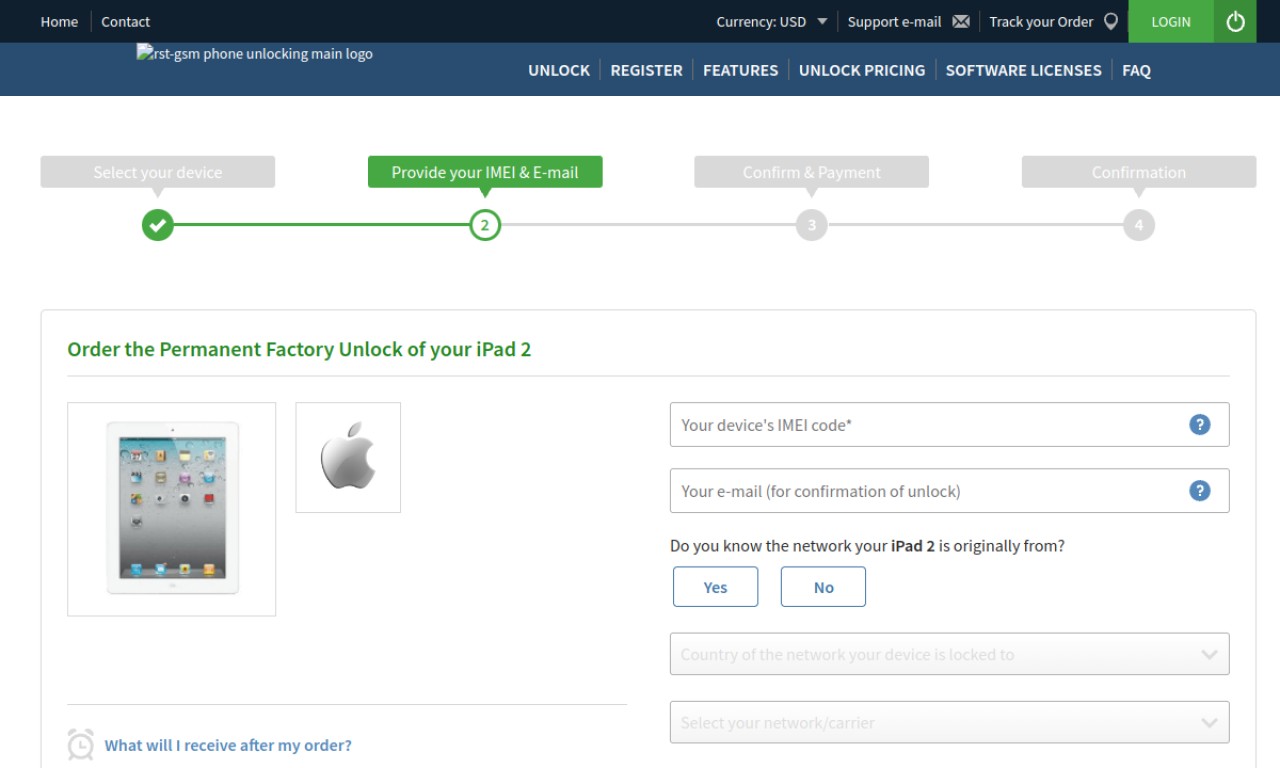Click the Select your device step label
This screenshot has height=768, width=1280.
point(158,172)
